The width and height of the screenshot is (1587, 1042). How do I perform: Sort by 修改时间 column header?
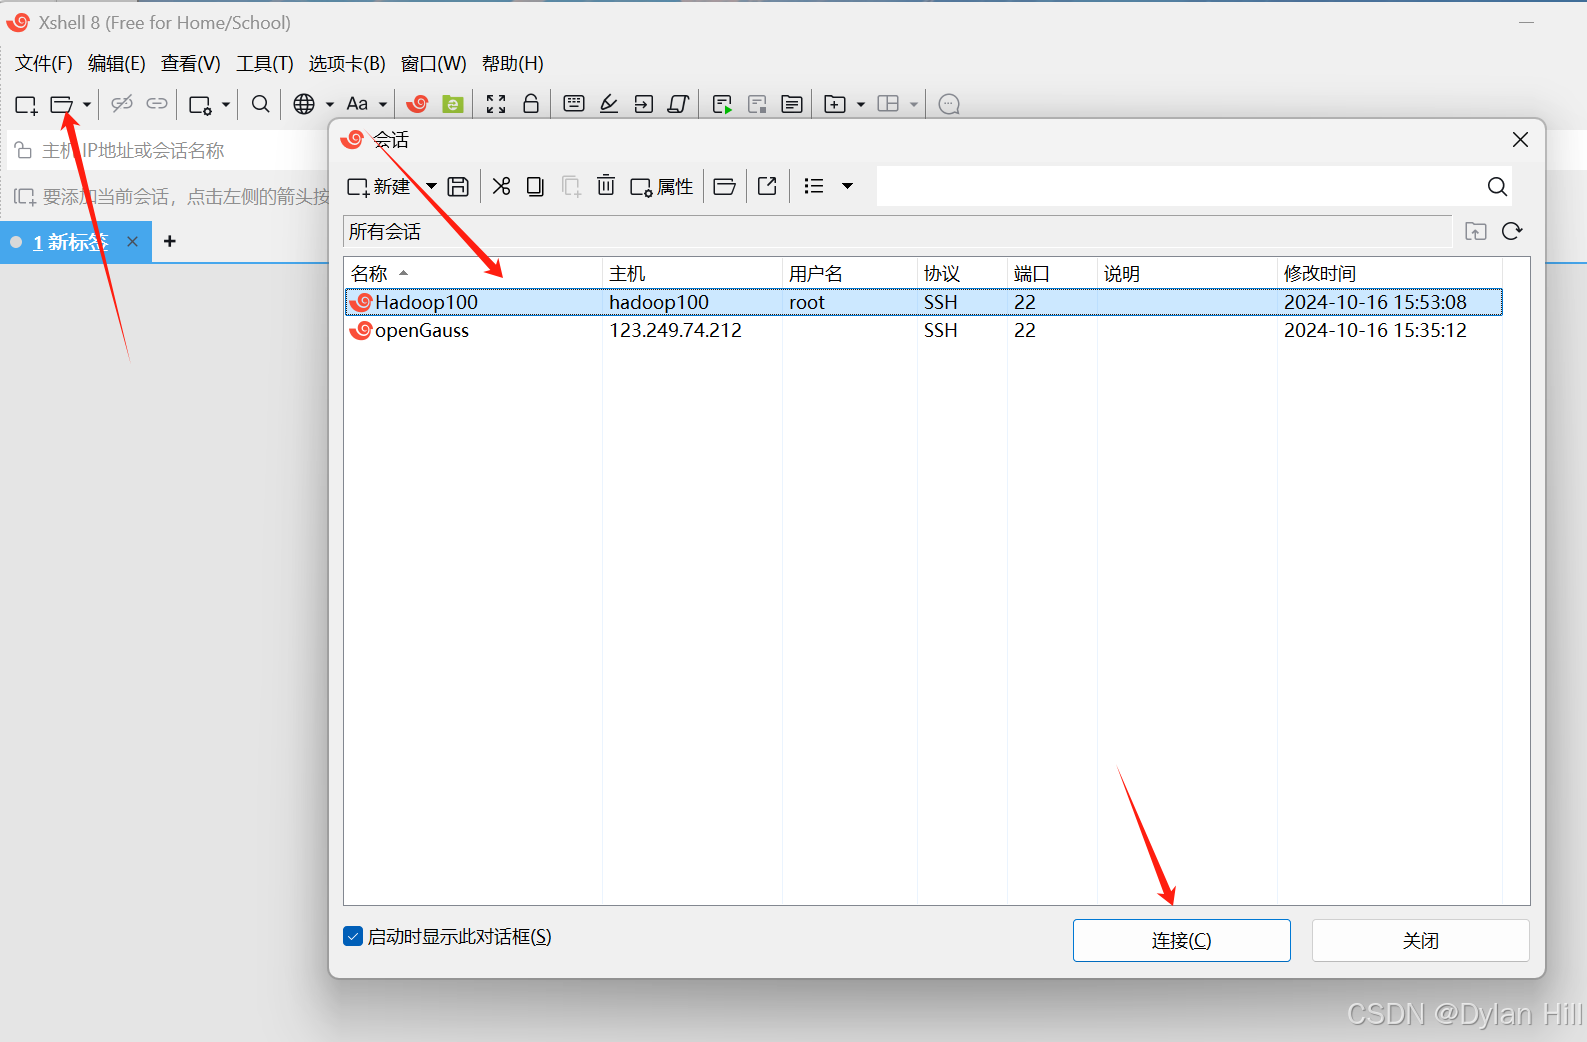coord(1389,274)
